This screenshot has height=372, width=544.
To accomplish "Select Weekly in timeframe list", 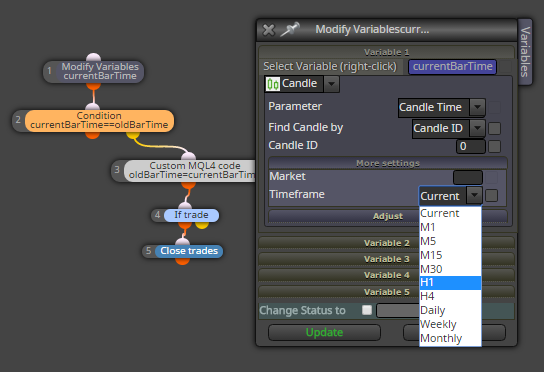I will coord(450,324).
